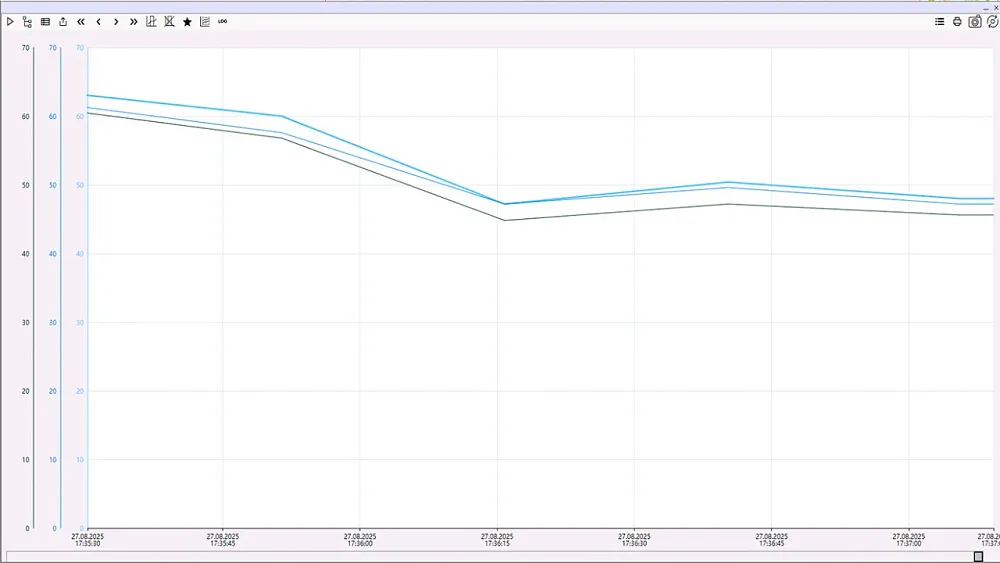Image resolution: width=1000 pixels, height=563 pixels.
Task: Click the crossed-out cursor icon
Action: 169,21
